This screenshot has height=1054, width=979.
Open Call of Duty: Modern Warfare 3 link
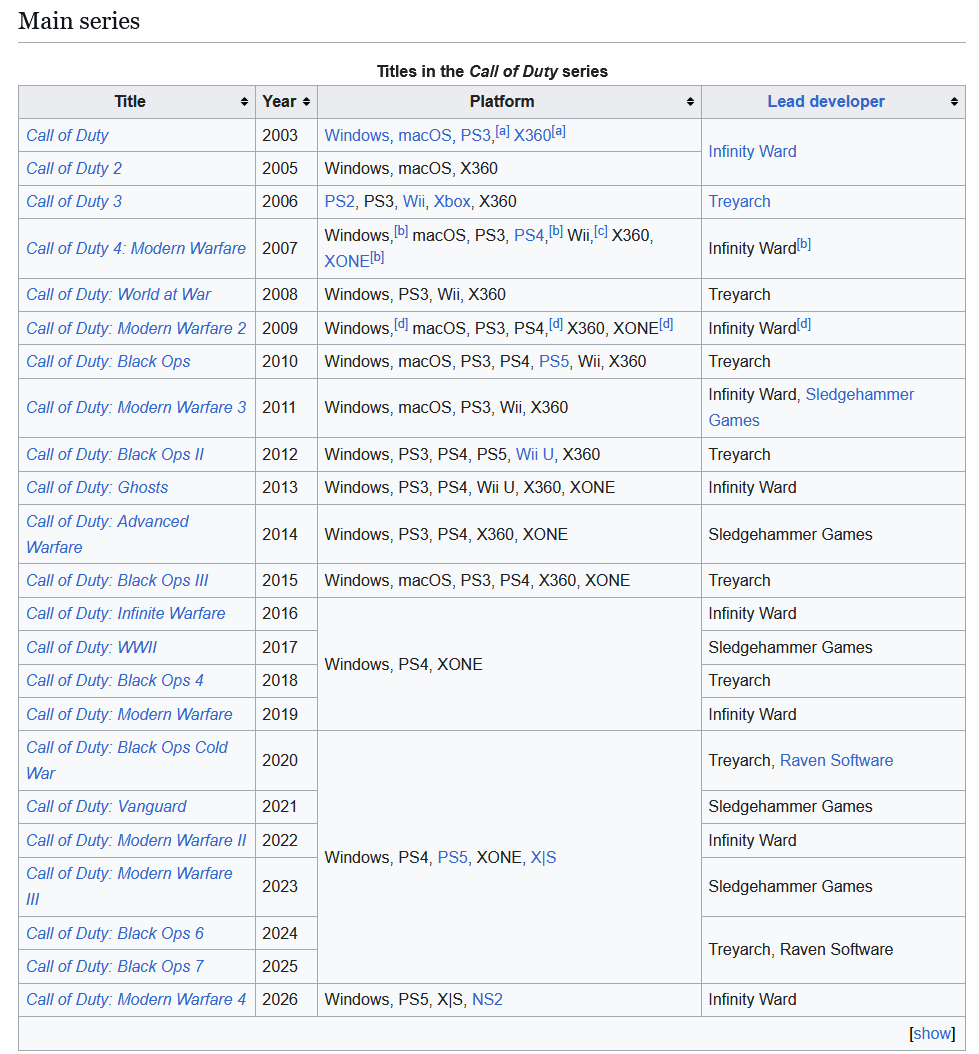click(136, 407)
